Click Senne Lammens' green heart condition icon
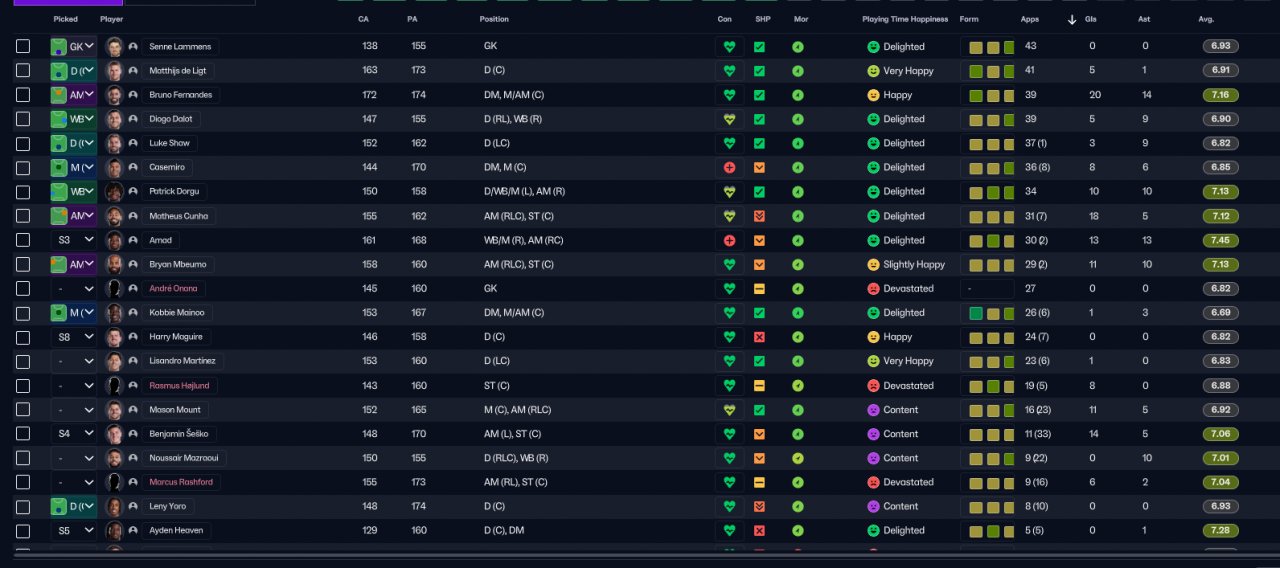Viewport: 1280px width, 568px height. tap(729, 47)
